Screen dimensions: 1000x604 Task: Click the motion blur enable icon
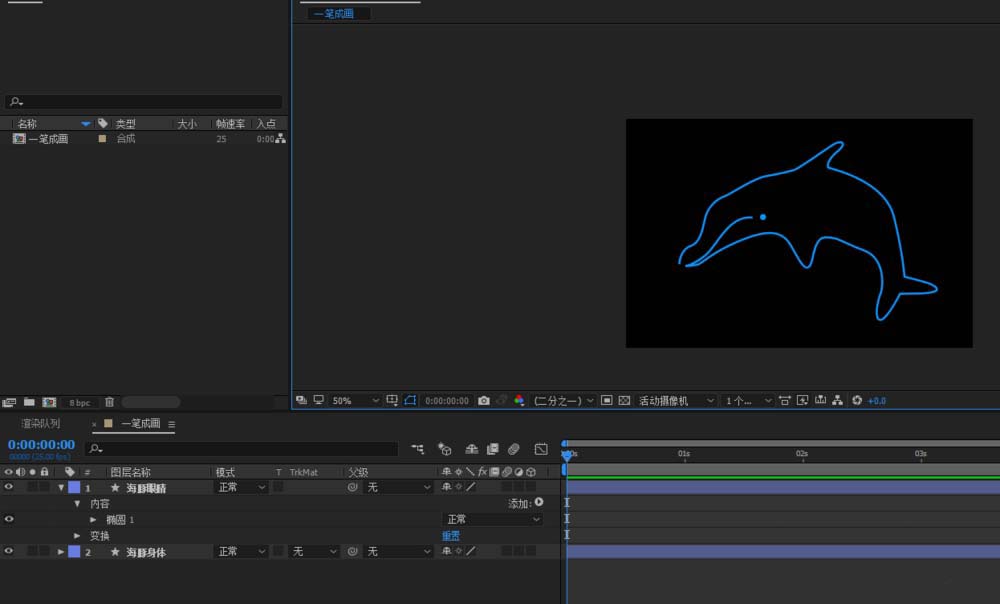(x=513, y=450)
